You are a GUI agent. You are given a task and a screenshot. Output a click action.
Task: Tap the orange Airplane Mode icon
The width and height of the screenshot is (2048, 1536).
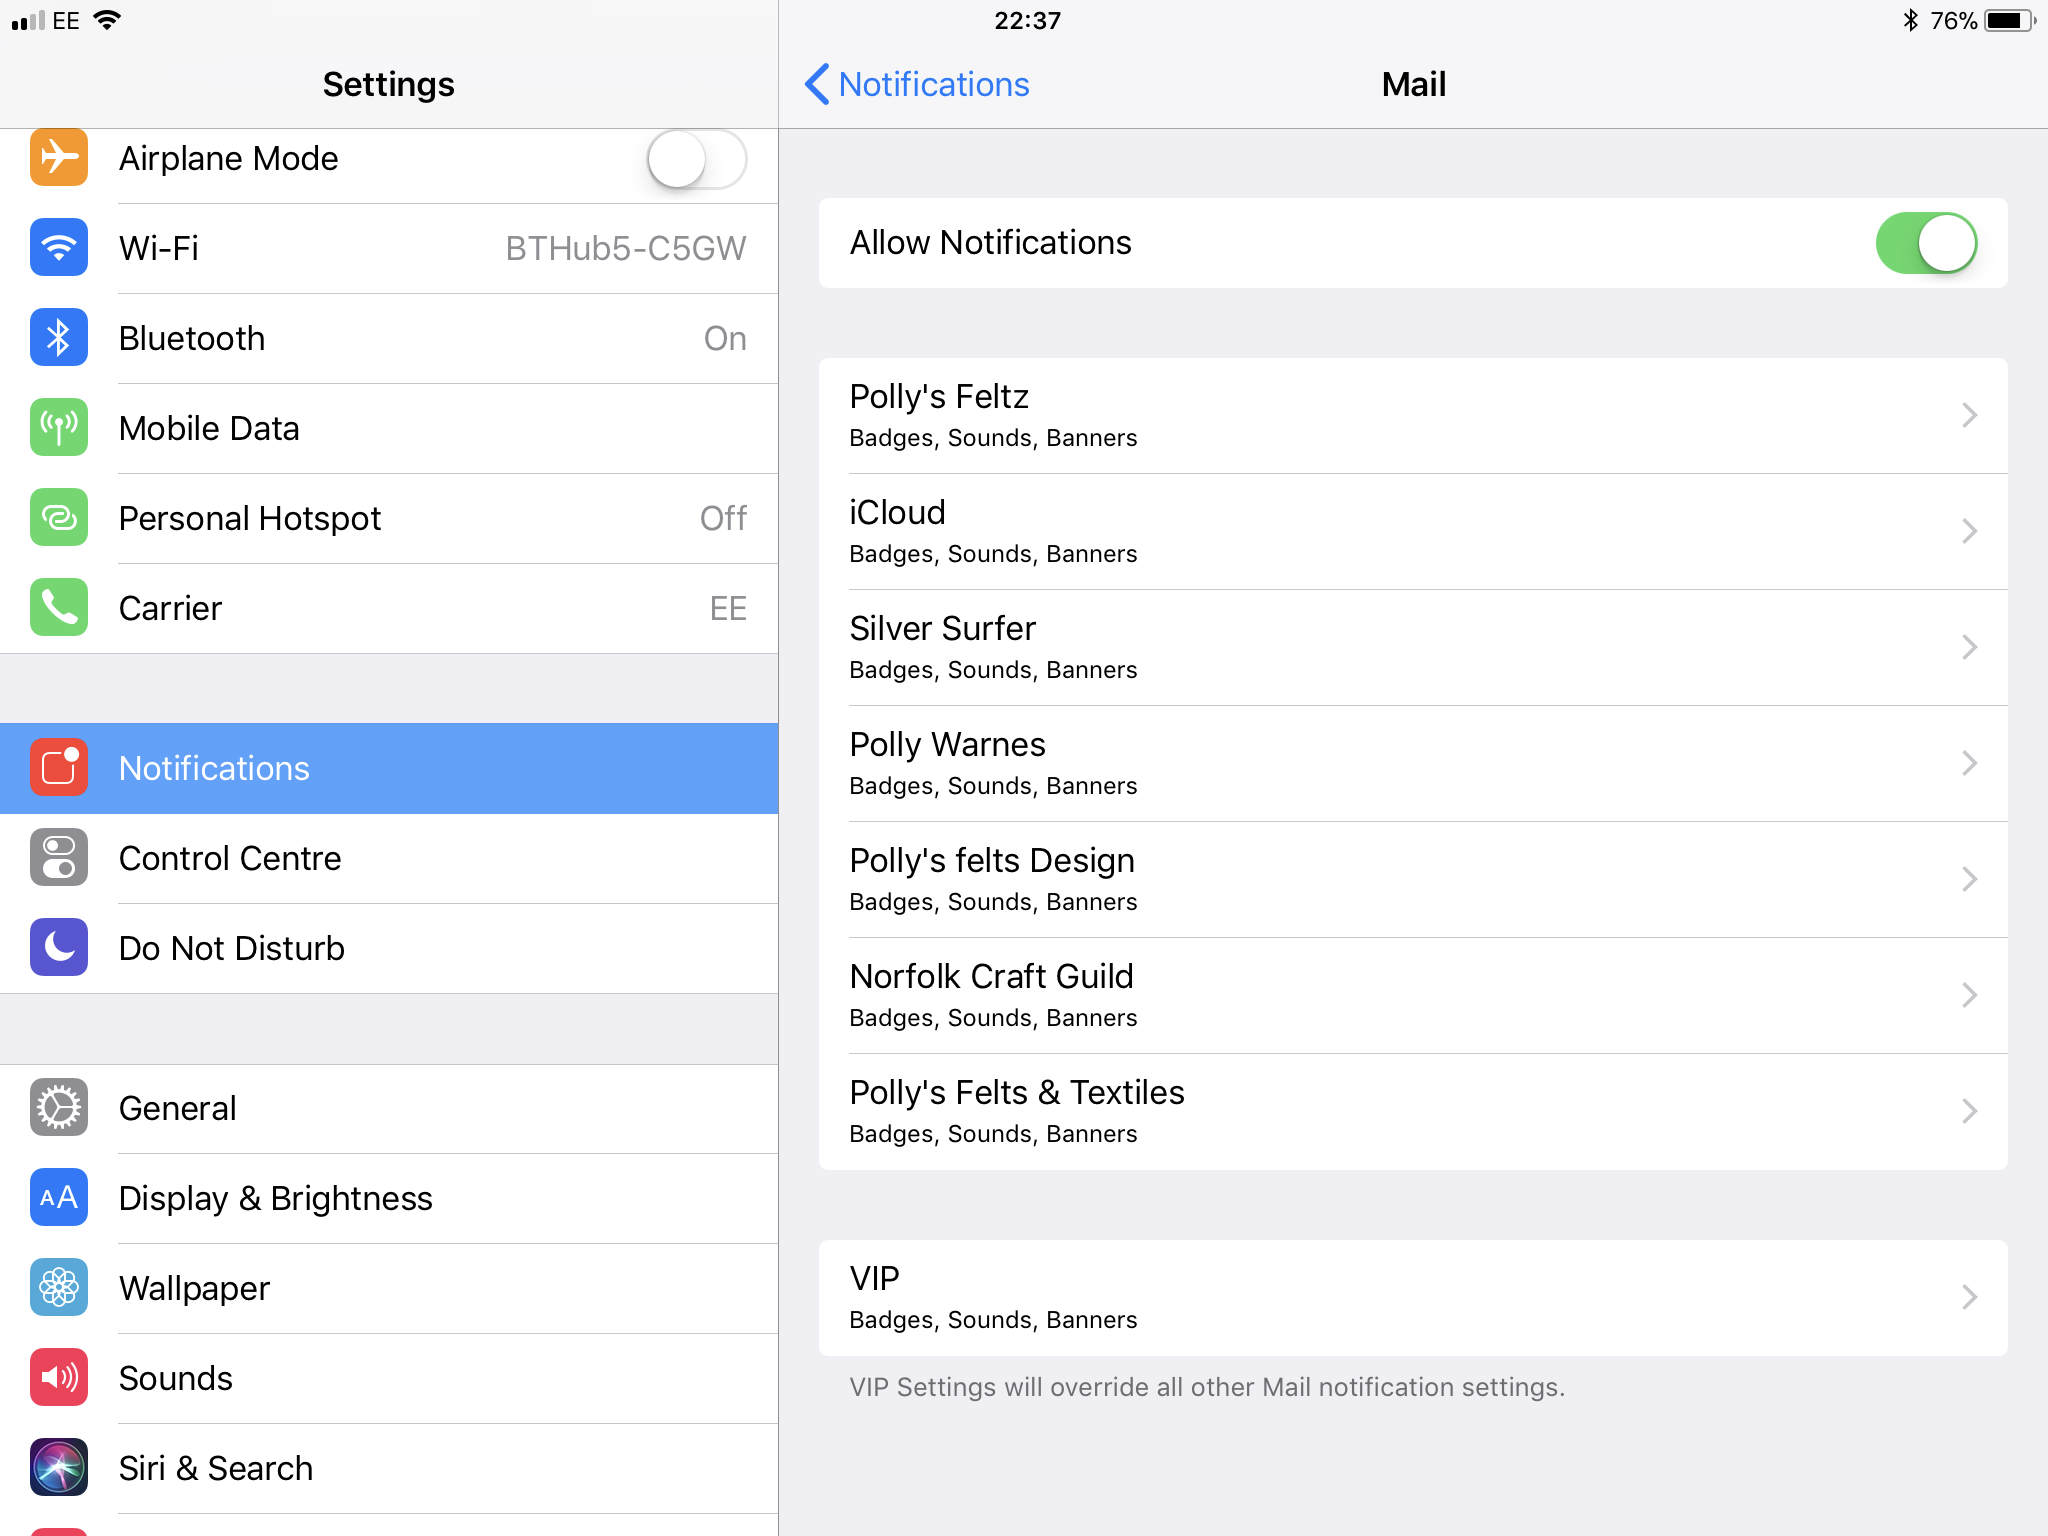click(59, 158)
